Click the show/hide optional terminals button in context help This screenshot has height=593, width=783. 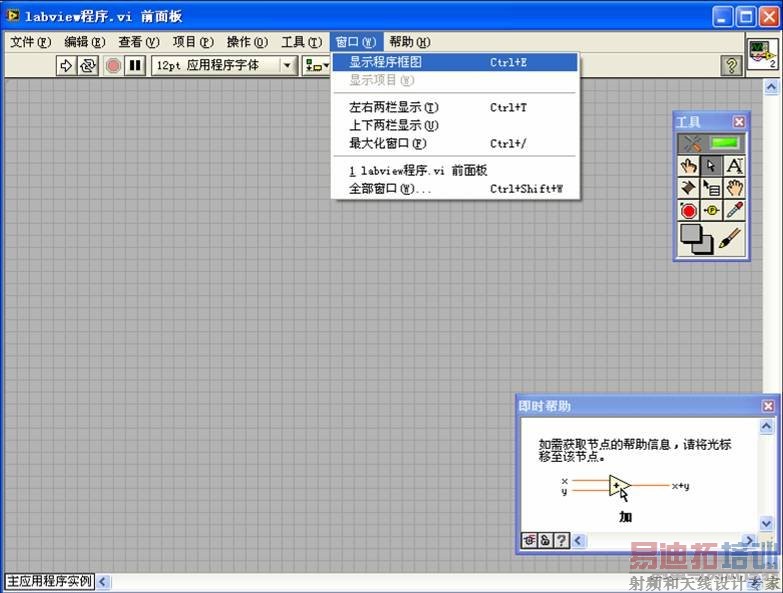(529, 540)
